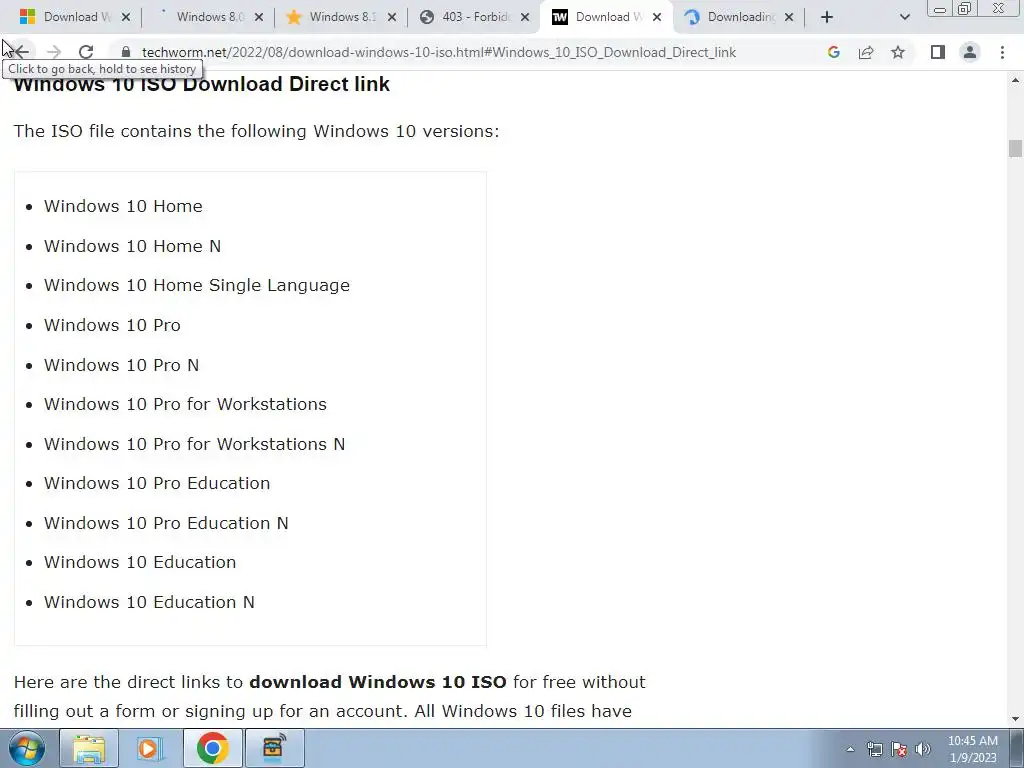Click the 'Windows 10 ISO Download Direct link' heading

[202, 84]
